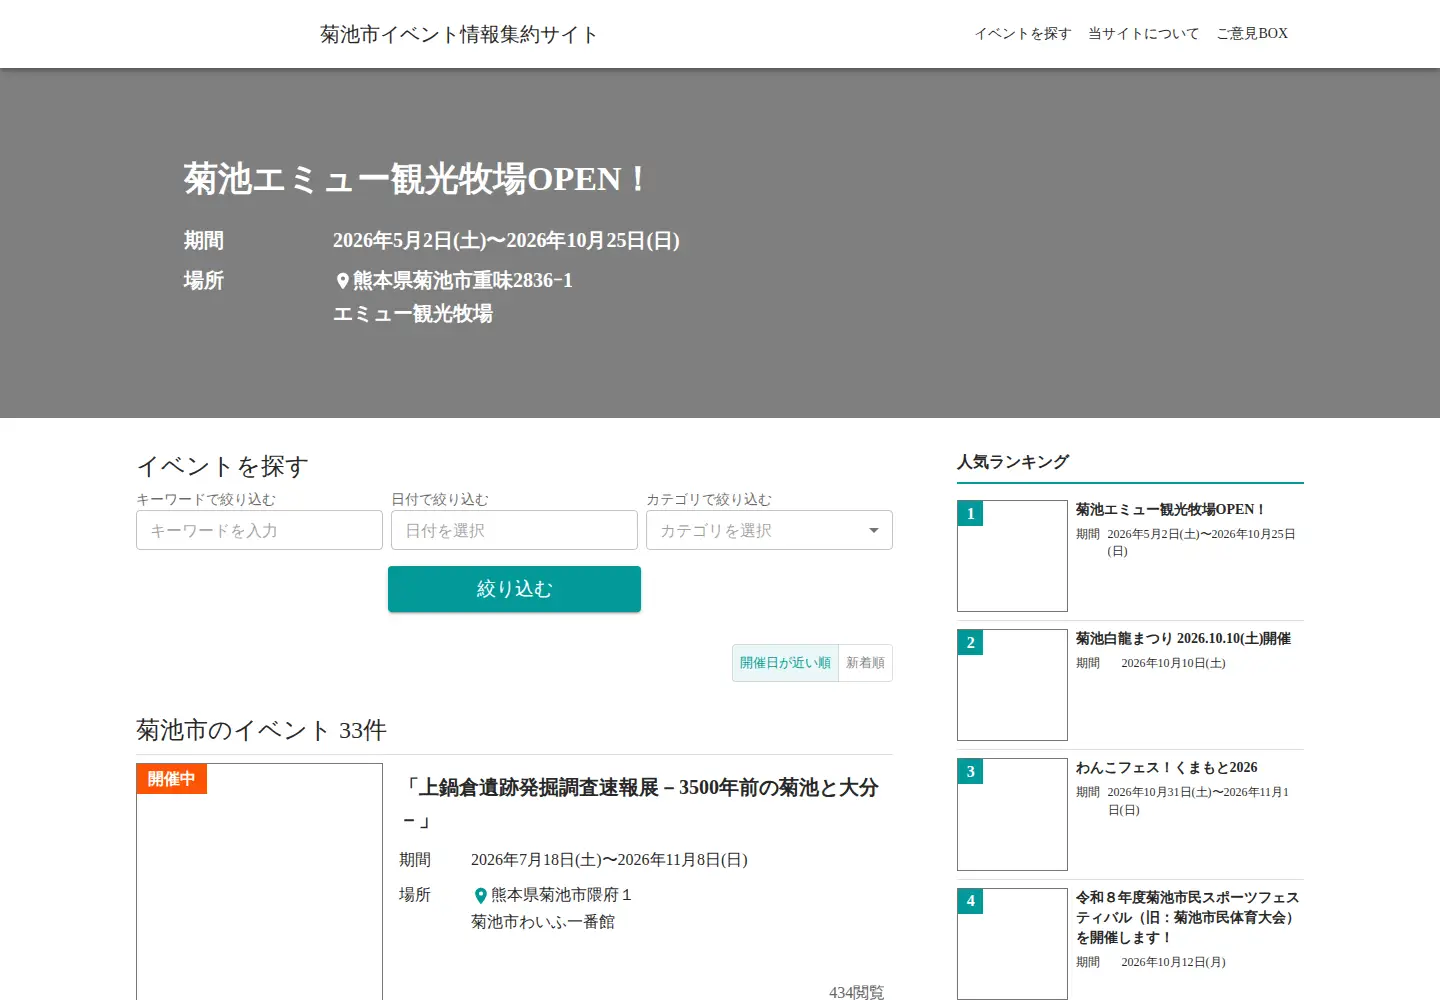This screenshot has height=1000, width=1440.
Task: Open ranking 3 わんこフェス！くまもと2026
Action: tap(1166, 768)
